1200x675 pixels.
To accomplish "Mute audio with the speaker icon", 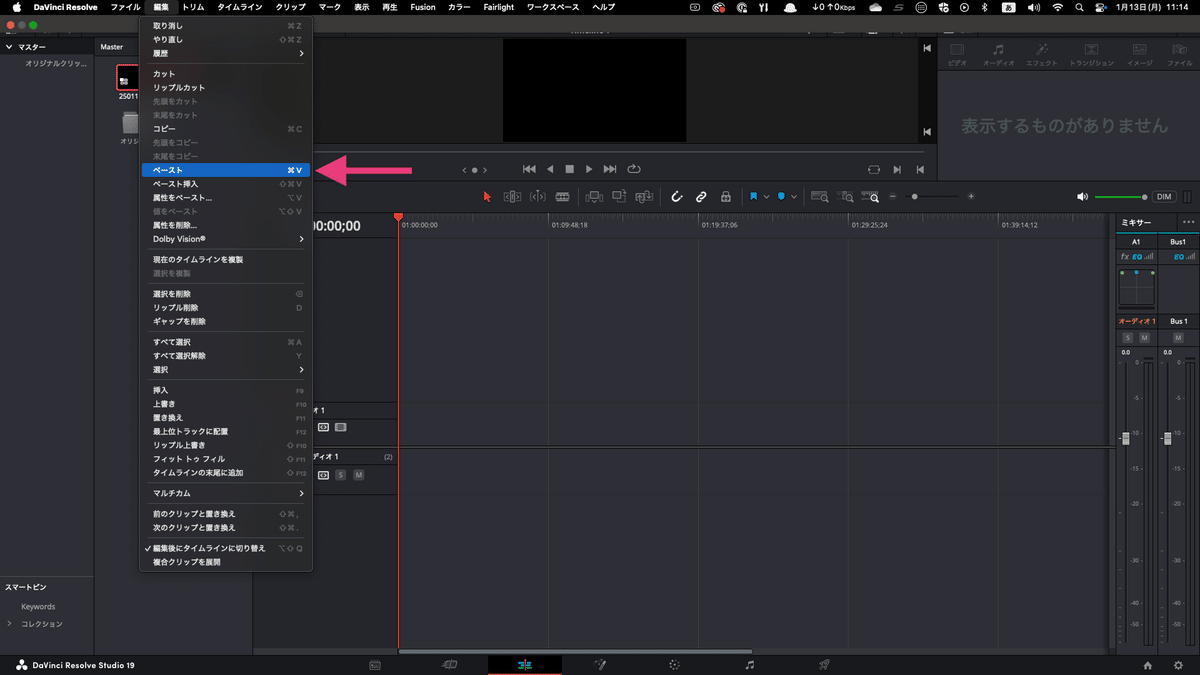I will (x=1082, y=197).
